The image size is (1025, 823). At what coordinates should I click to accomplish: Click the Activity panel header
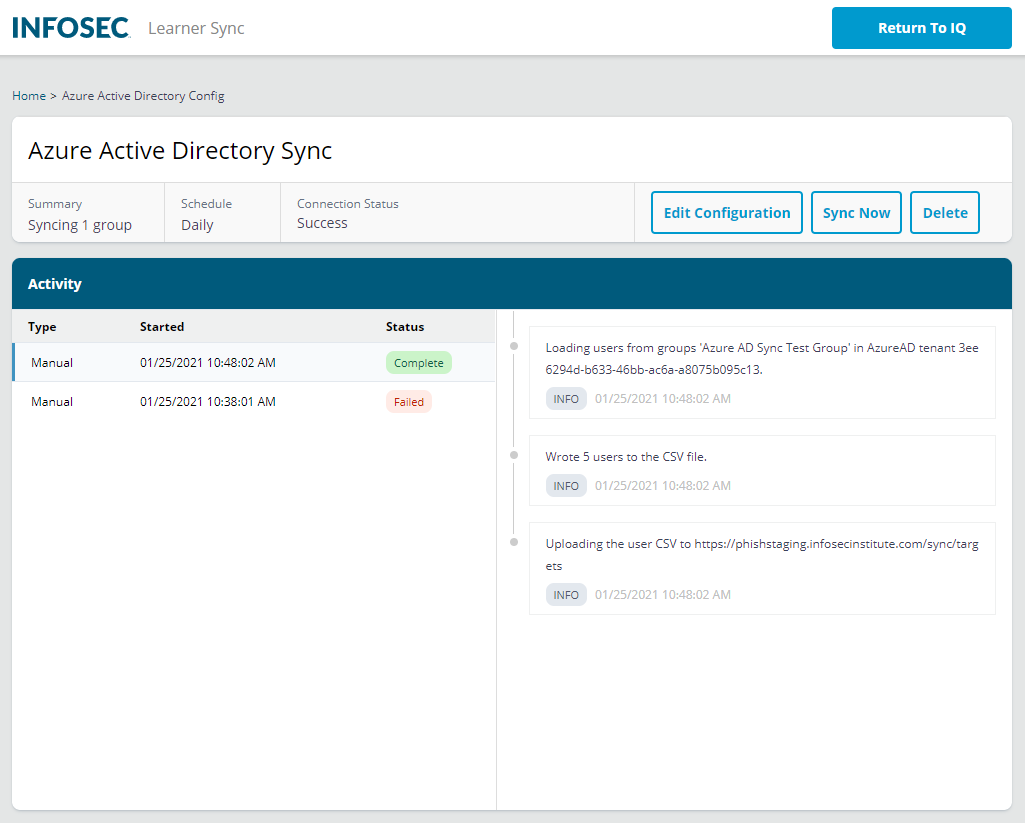pos(55,283)
